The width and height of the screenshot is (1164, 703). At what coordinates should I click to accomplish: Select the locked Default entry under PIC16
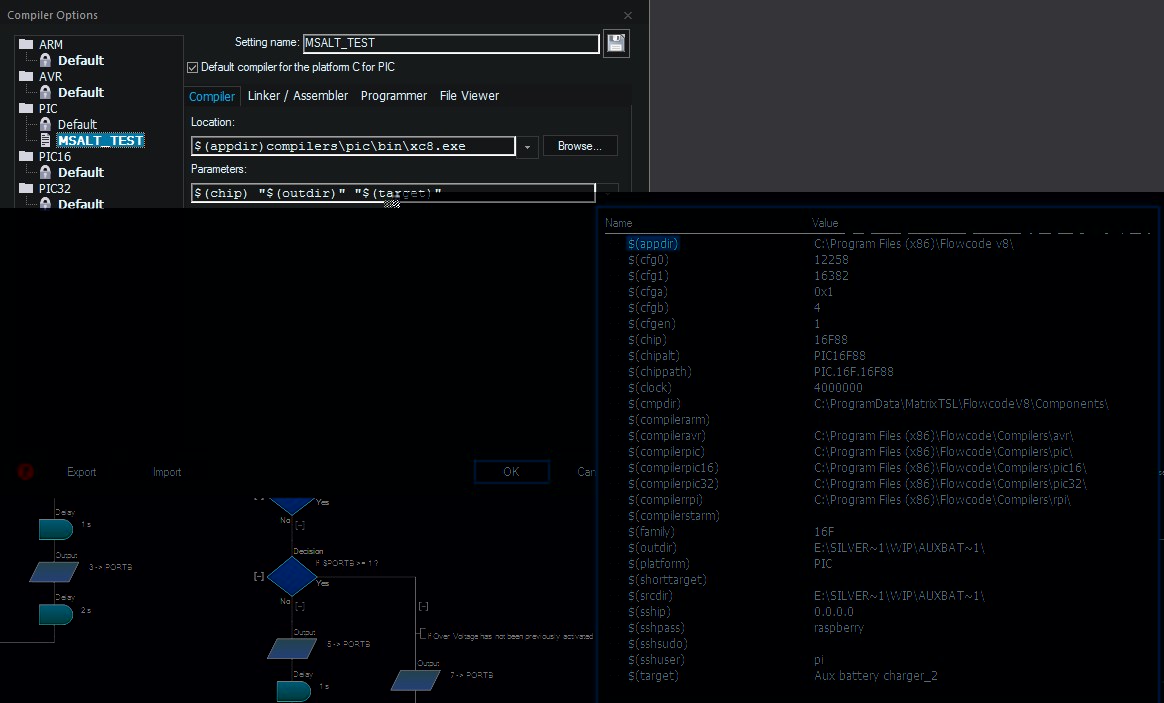tap(72, 172)
